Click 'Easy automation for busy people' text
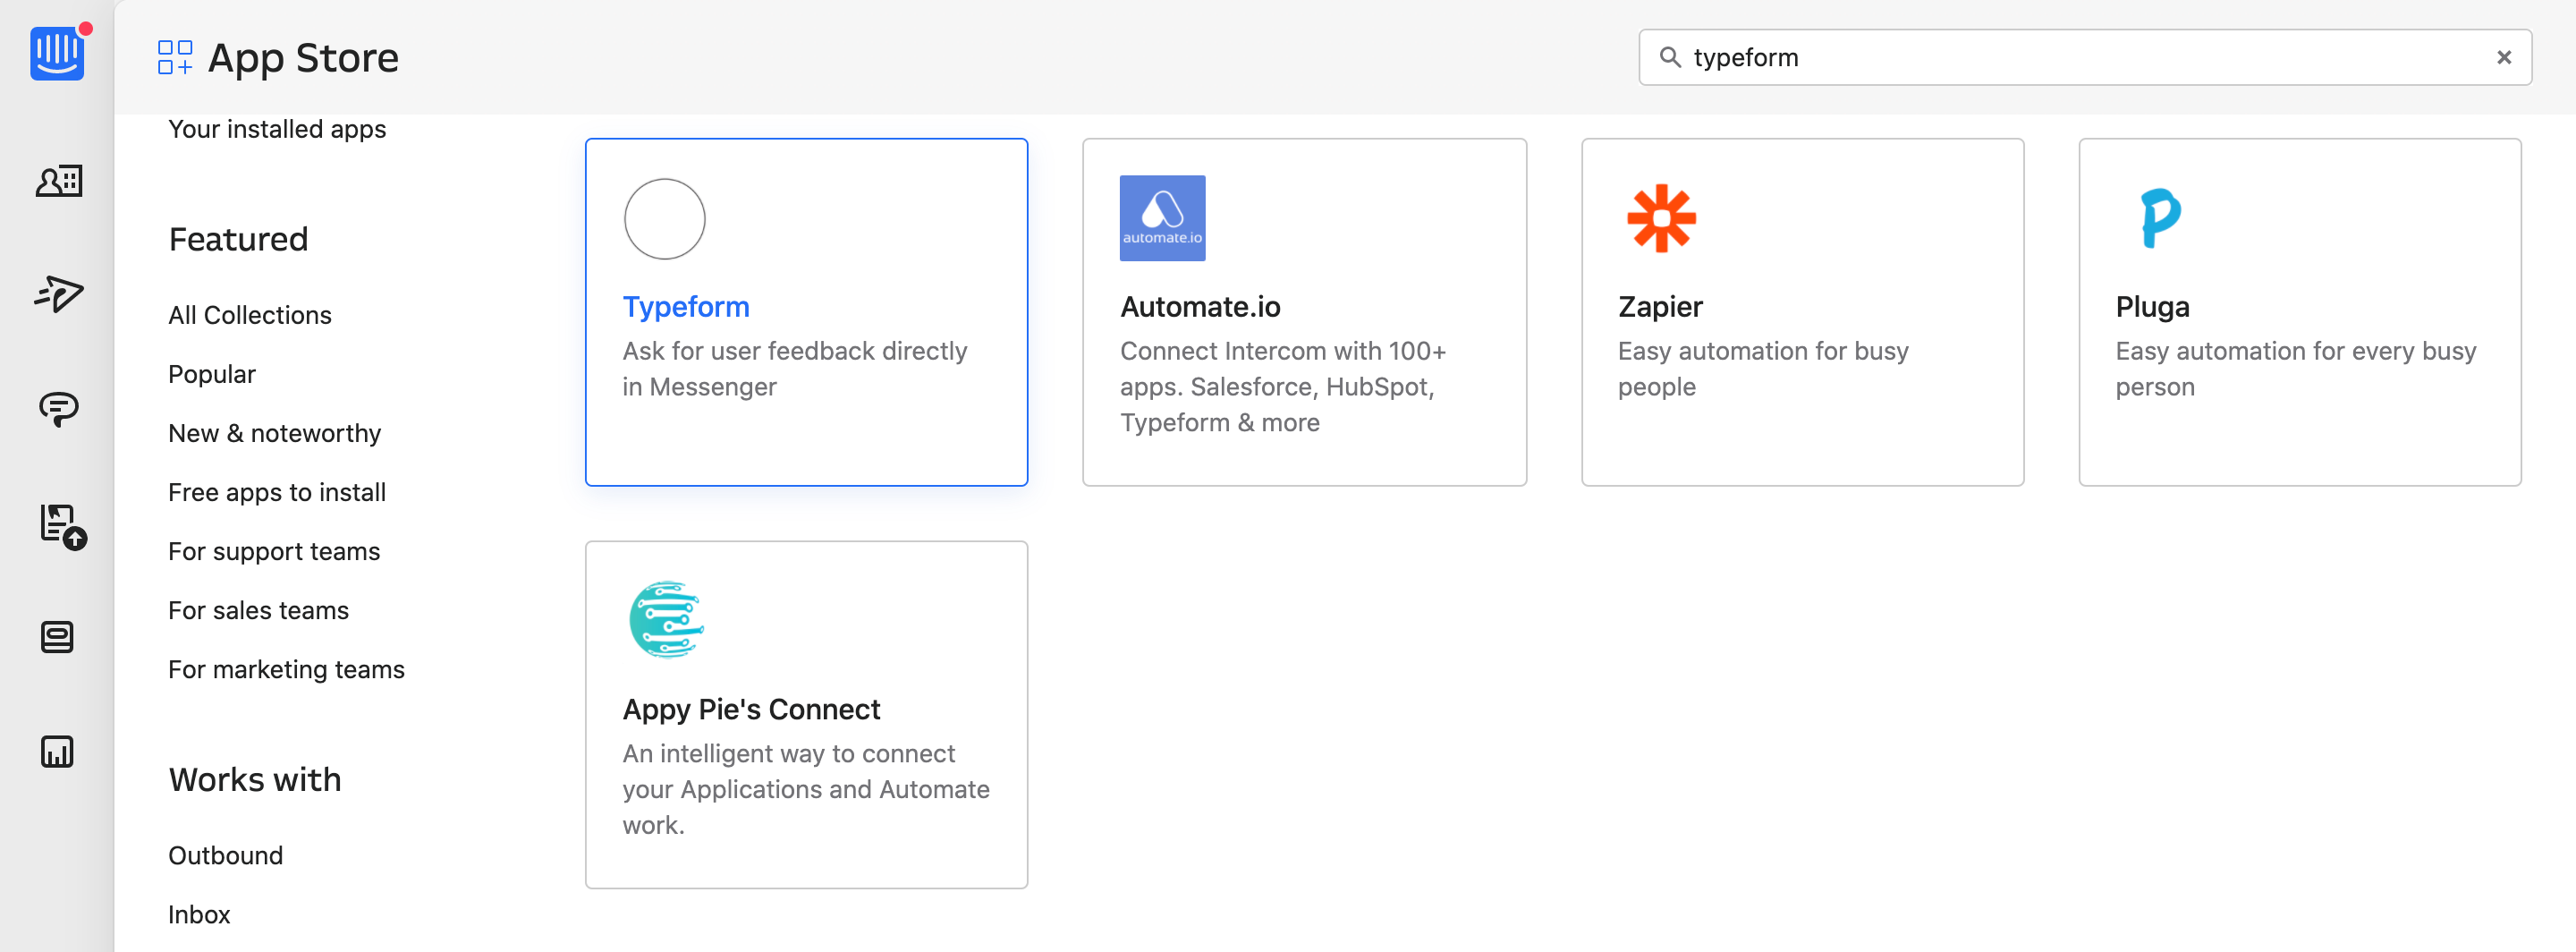The image size is (2576, 952). [x=1763, y=368]
